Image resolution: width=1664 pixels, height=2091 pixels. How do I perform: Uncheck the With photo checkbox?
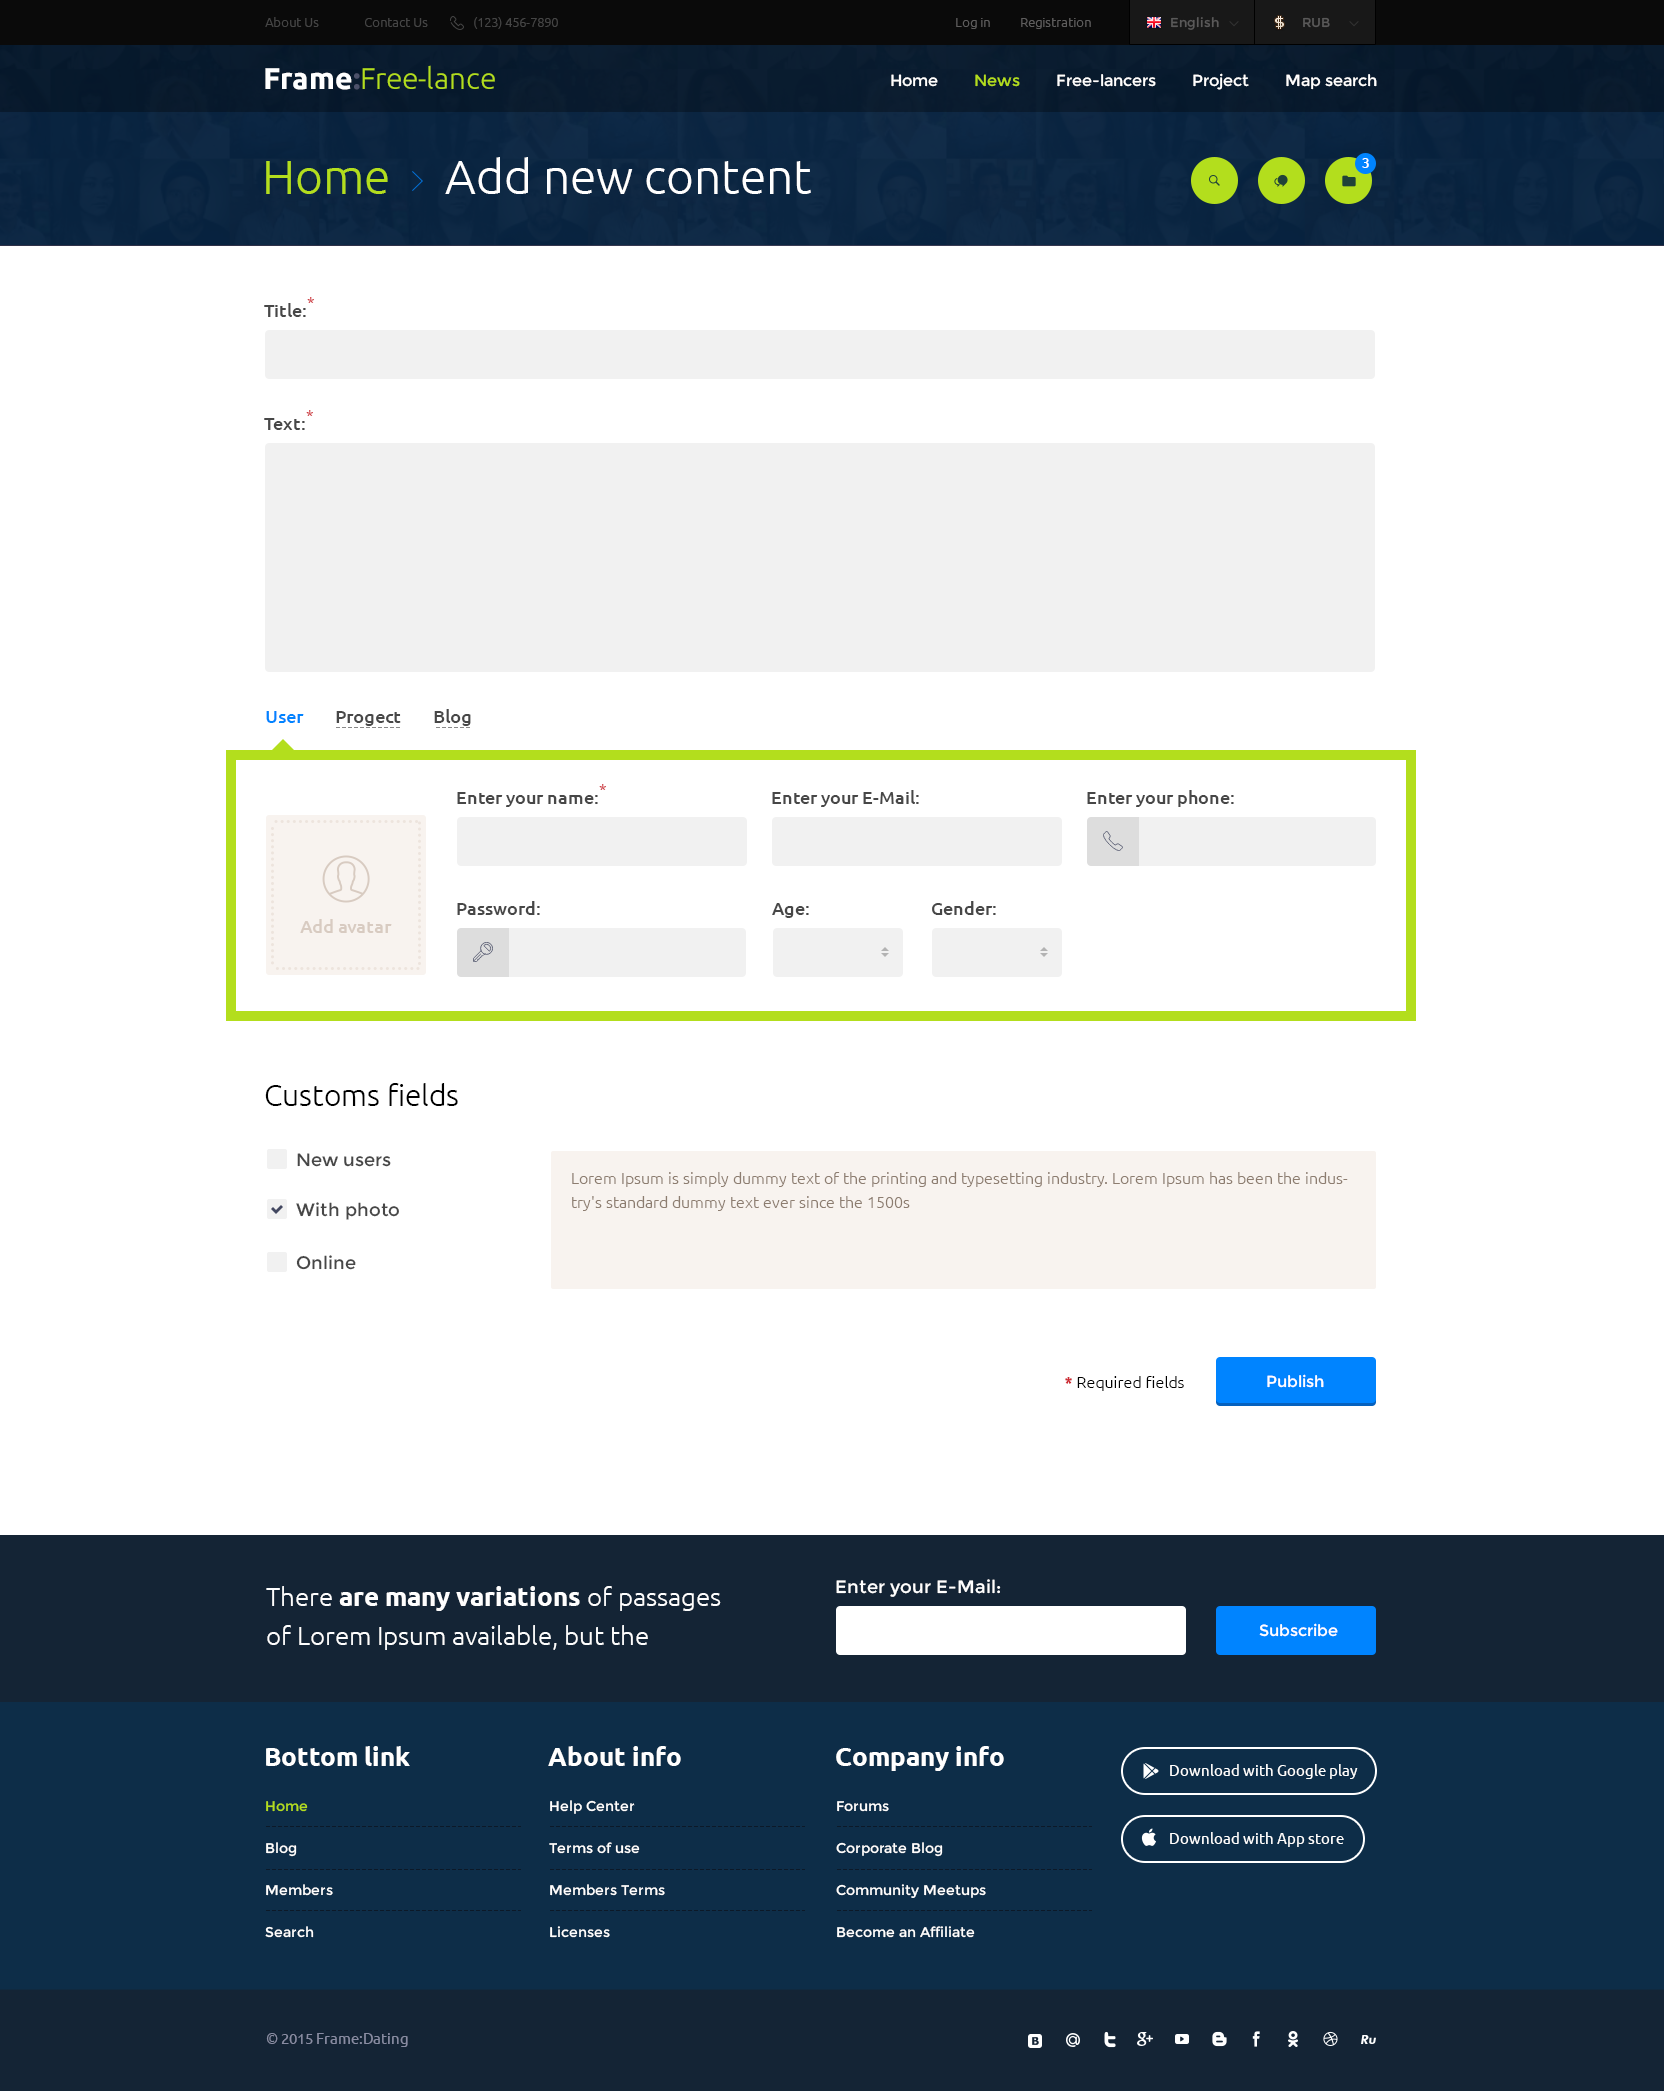point(277,1209)
